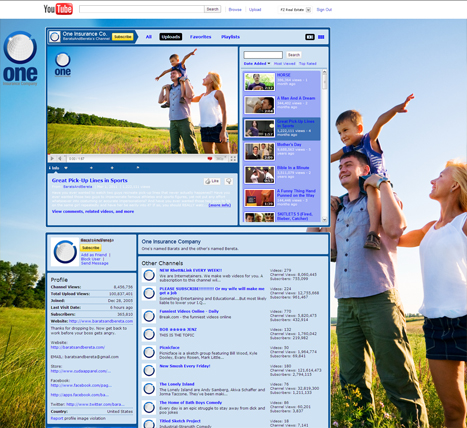Screen dimensions: 467x428
Task: Click the Browse link in the header
Action: [235, 10]
